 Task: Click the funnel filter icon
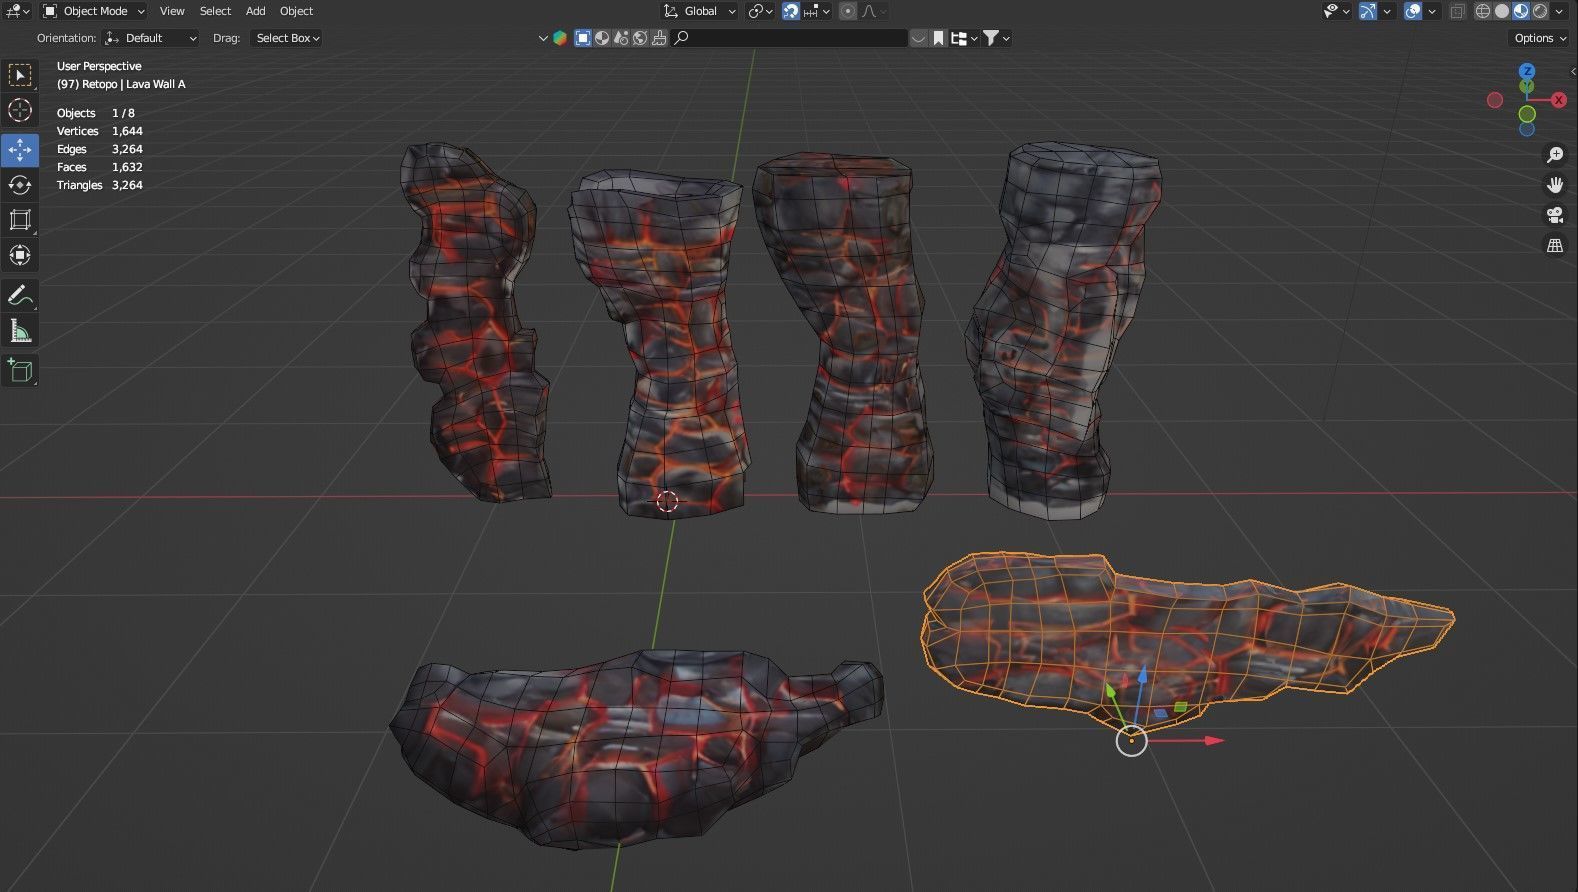990,38
